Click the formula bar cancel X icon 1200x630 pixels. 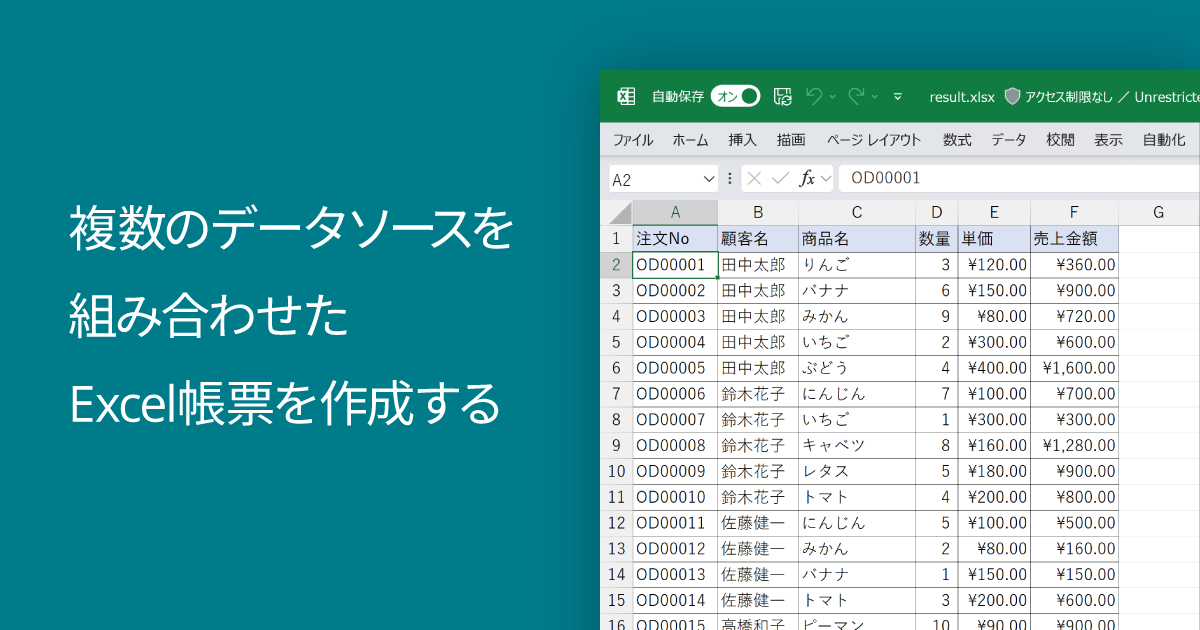point(755,179)
